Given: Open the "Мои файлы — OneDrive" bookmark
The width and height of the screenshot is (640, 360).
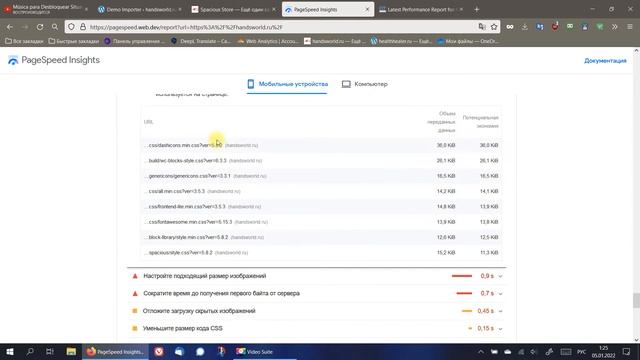Looking at the screenshot, I should click(468, 41).
